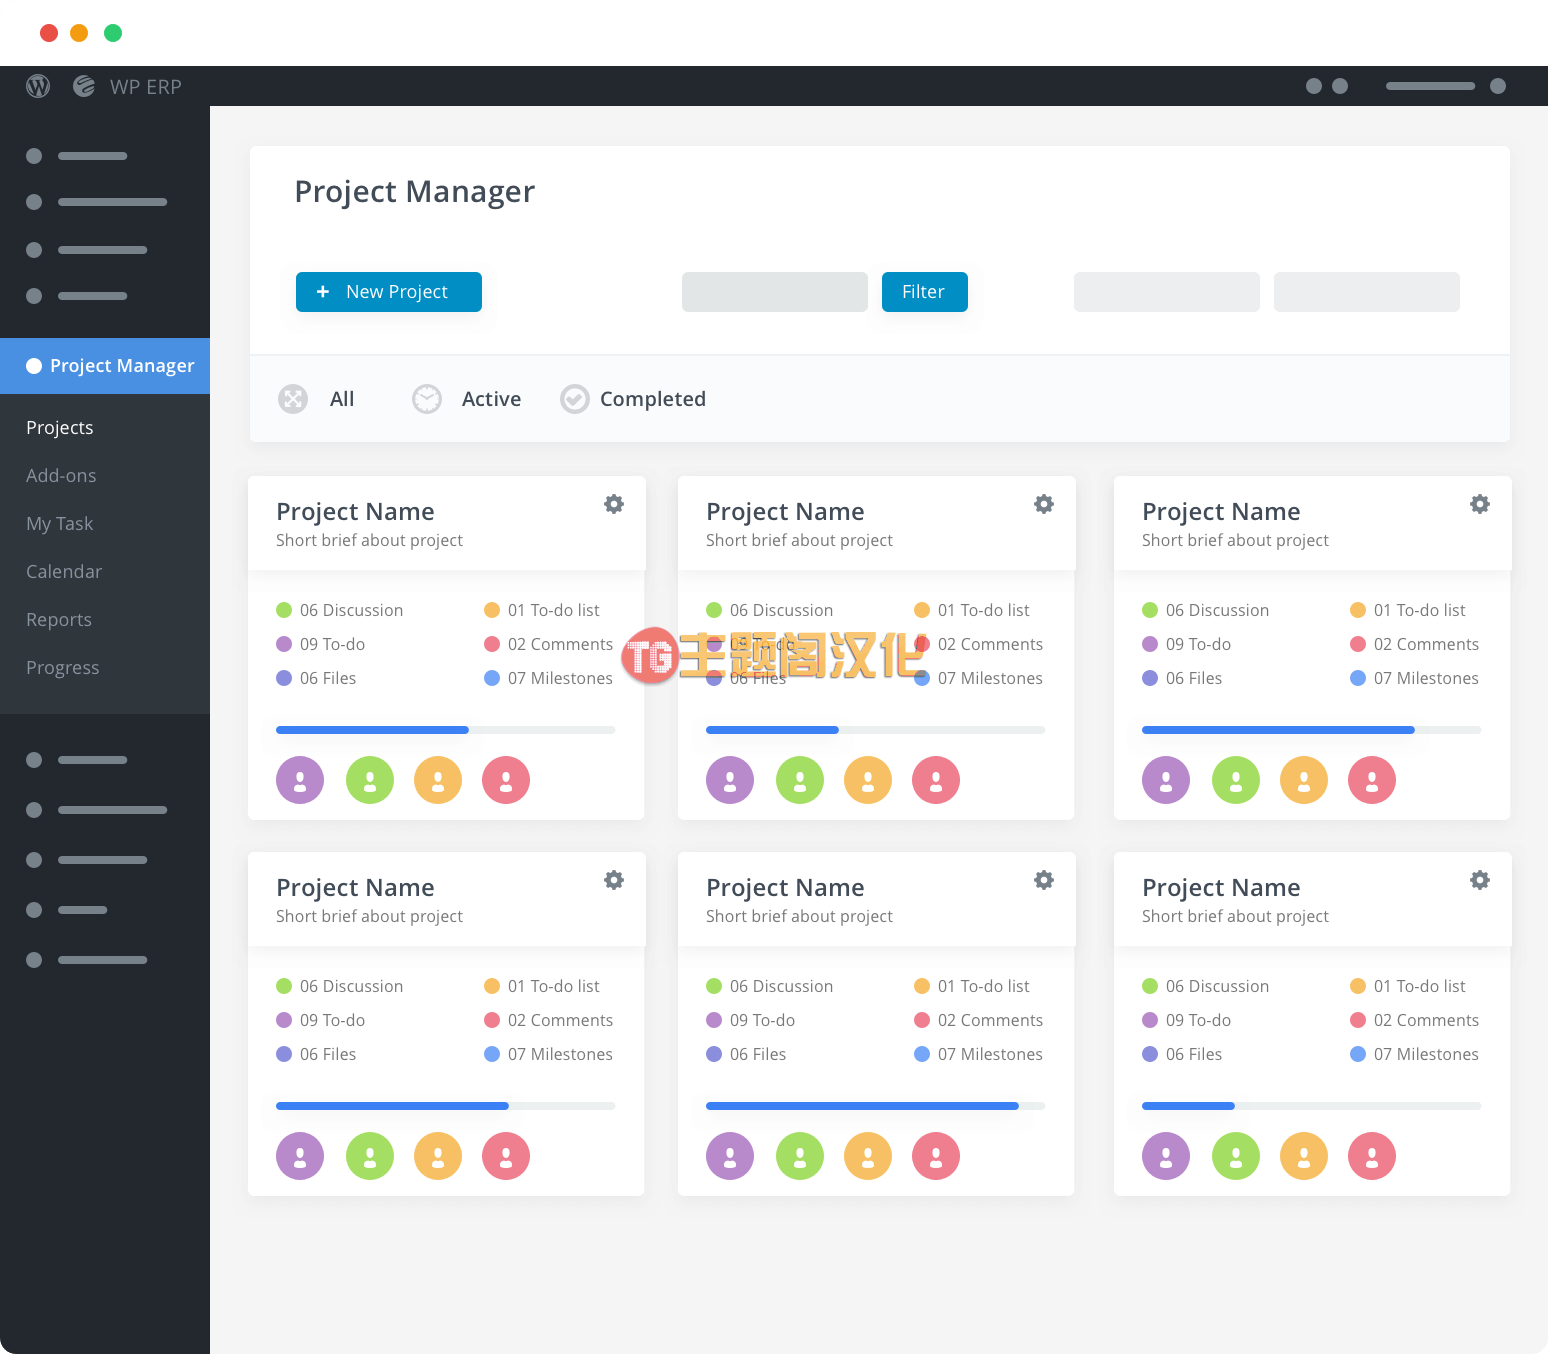Click "06 Discussion" in top-left project card

click(x=351, y=610)
